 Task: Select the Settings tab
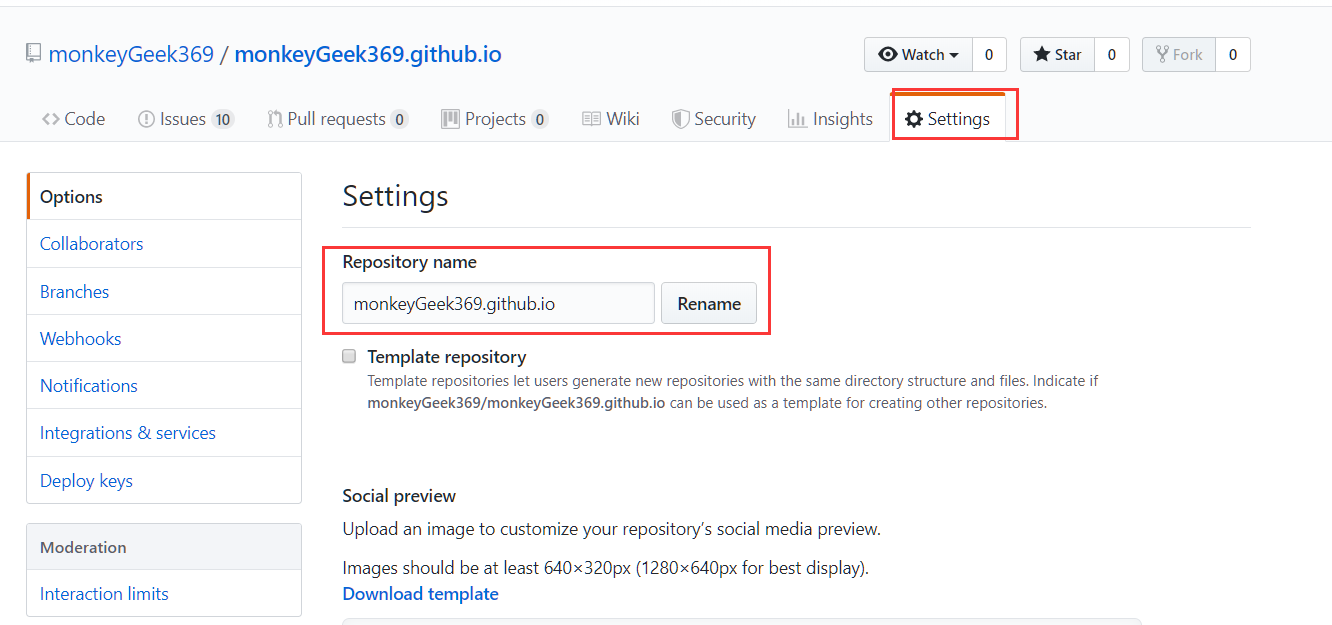point(948,119)
